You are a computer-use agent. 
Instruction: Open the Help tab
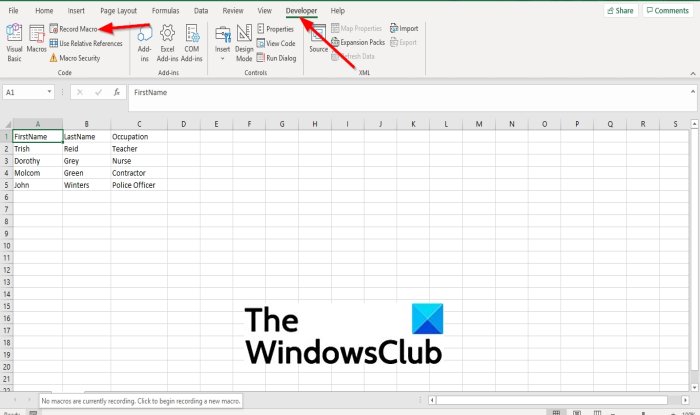point(338,10)
